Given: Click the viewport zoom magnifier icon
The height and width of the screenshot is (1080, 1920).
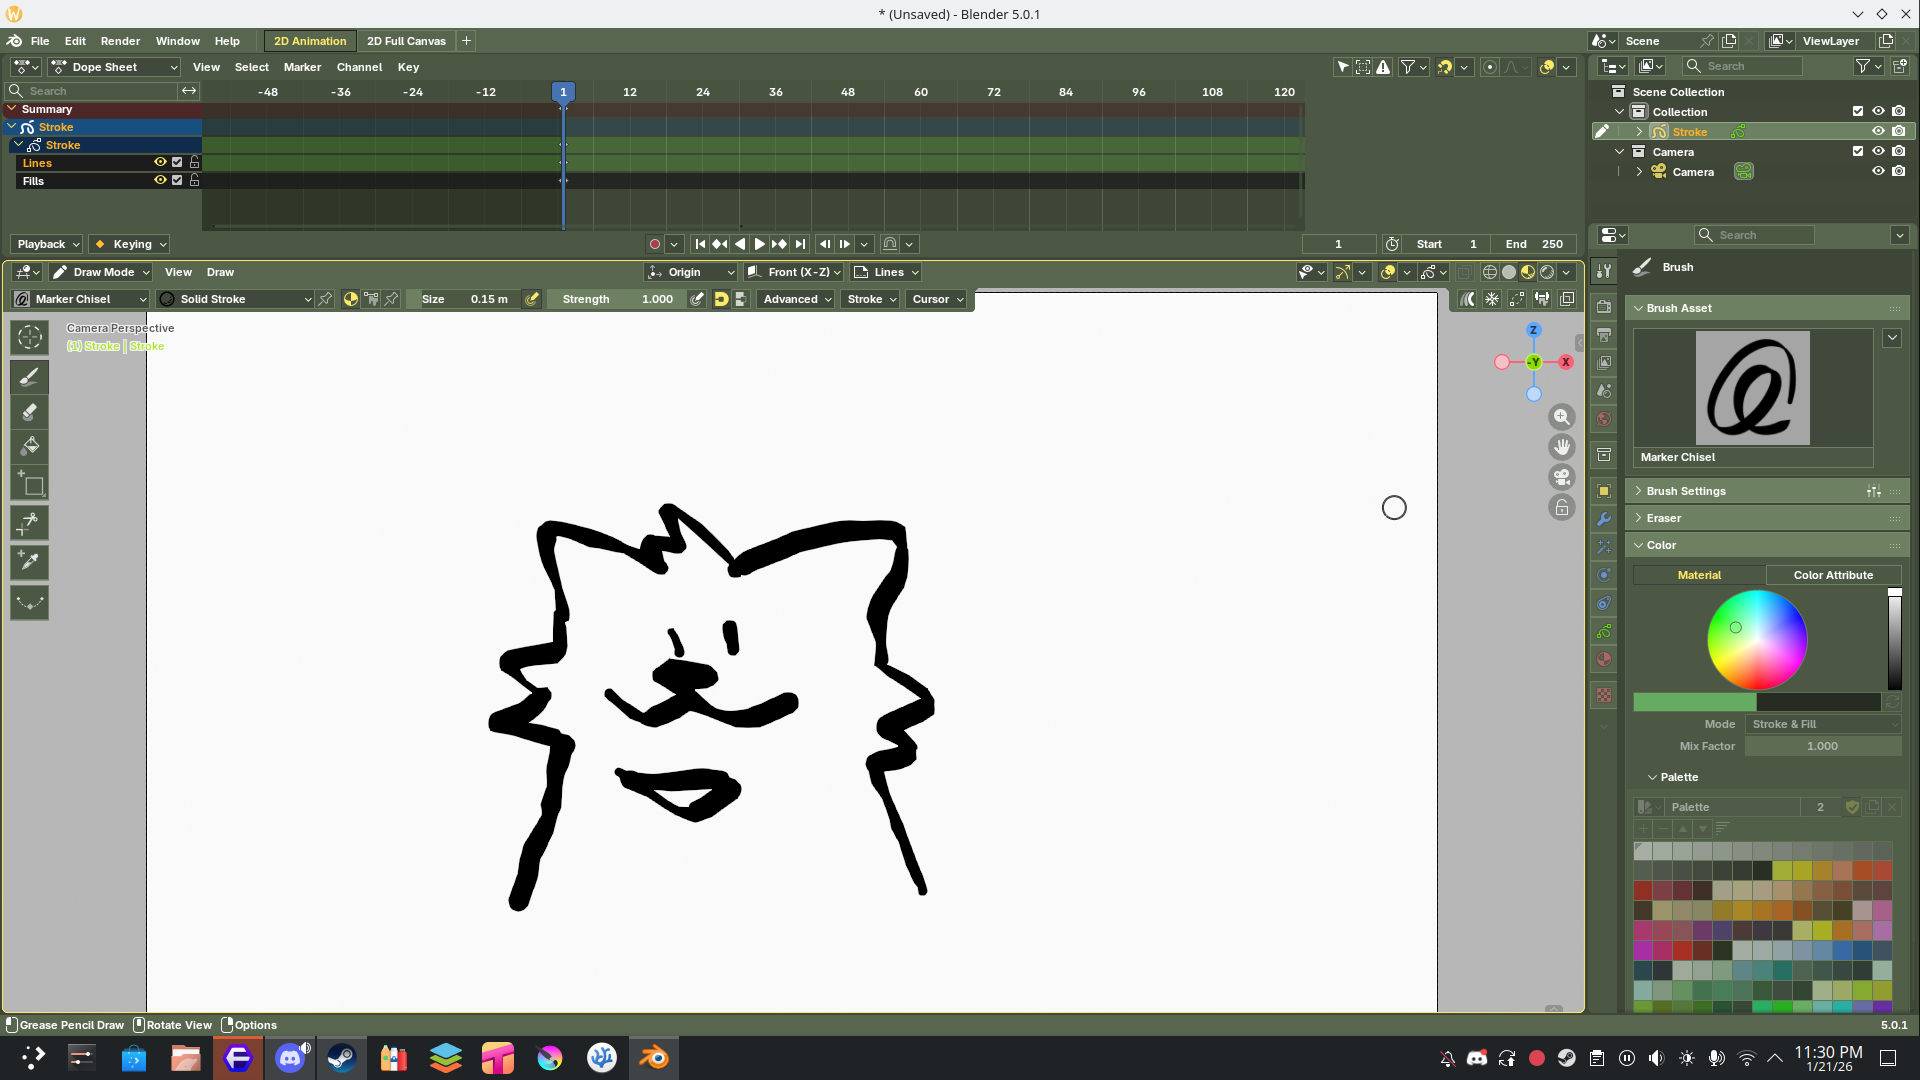Looking at the screenshot, I should (1561, 417).
